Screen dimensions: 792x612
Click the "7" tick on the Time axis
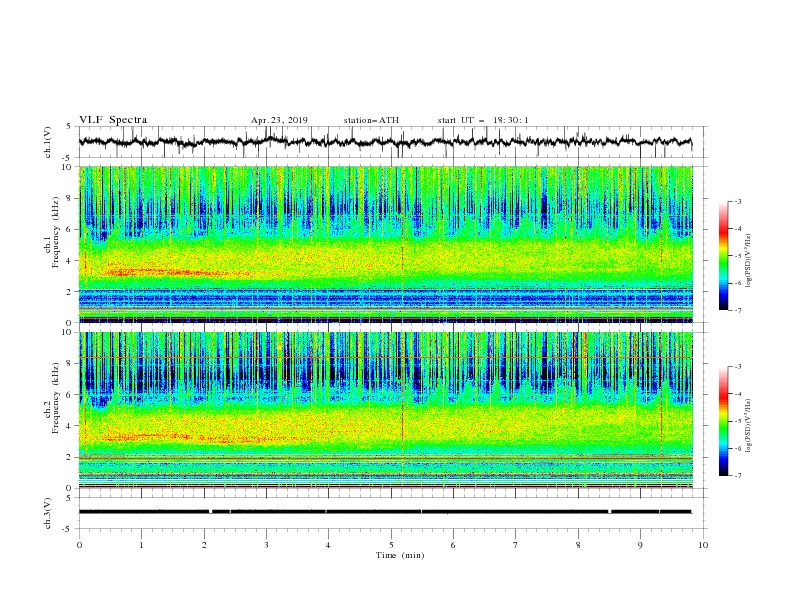516,545
